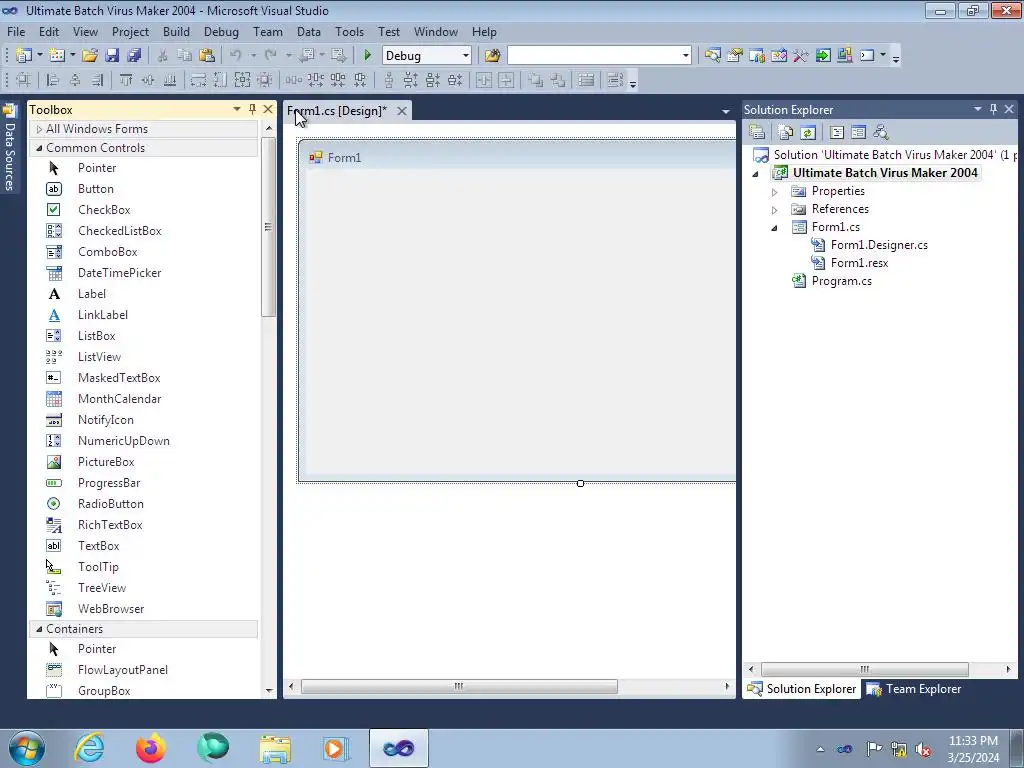This screenshot has height=768, width=1024.
Task: Click Refresh icon in Solution Explorer
Action: point(808,133)
